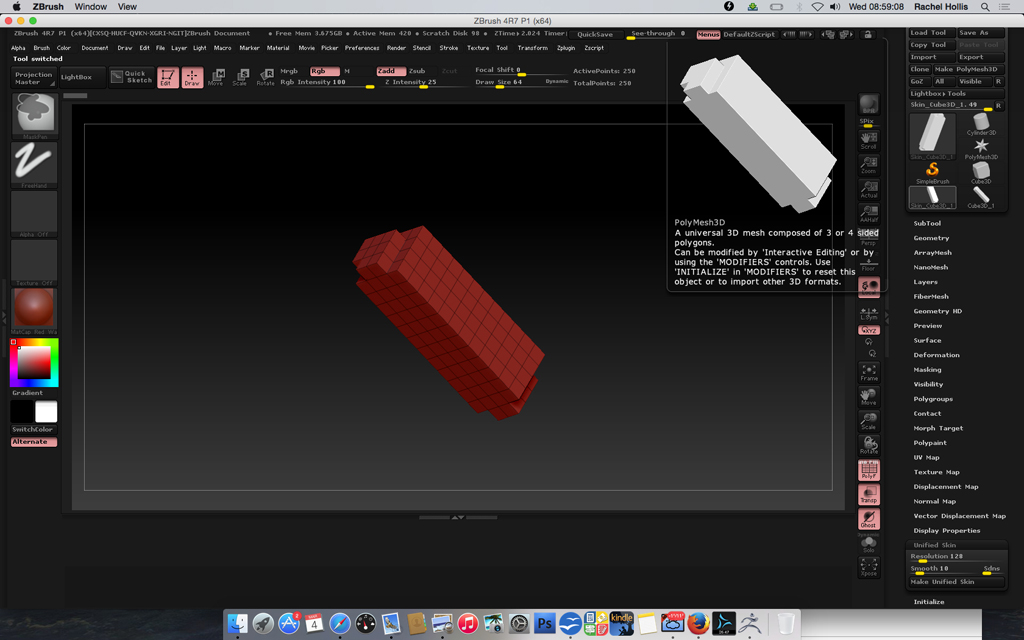The image size is (1024, 640).
Task: Toggle Zadd mode
Action: click(391, 71)
